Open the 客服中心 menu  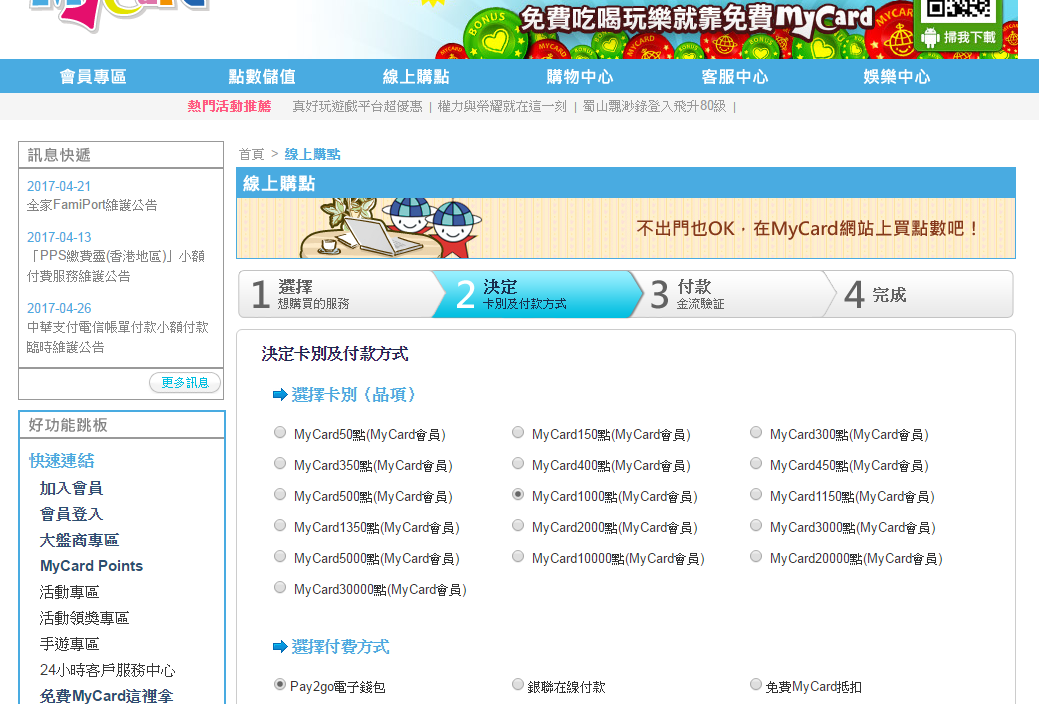[x=735, y=77]
